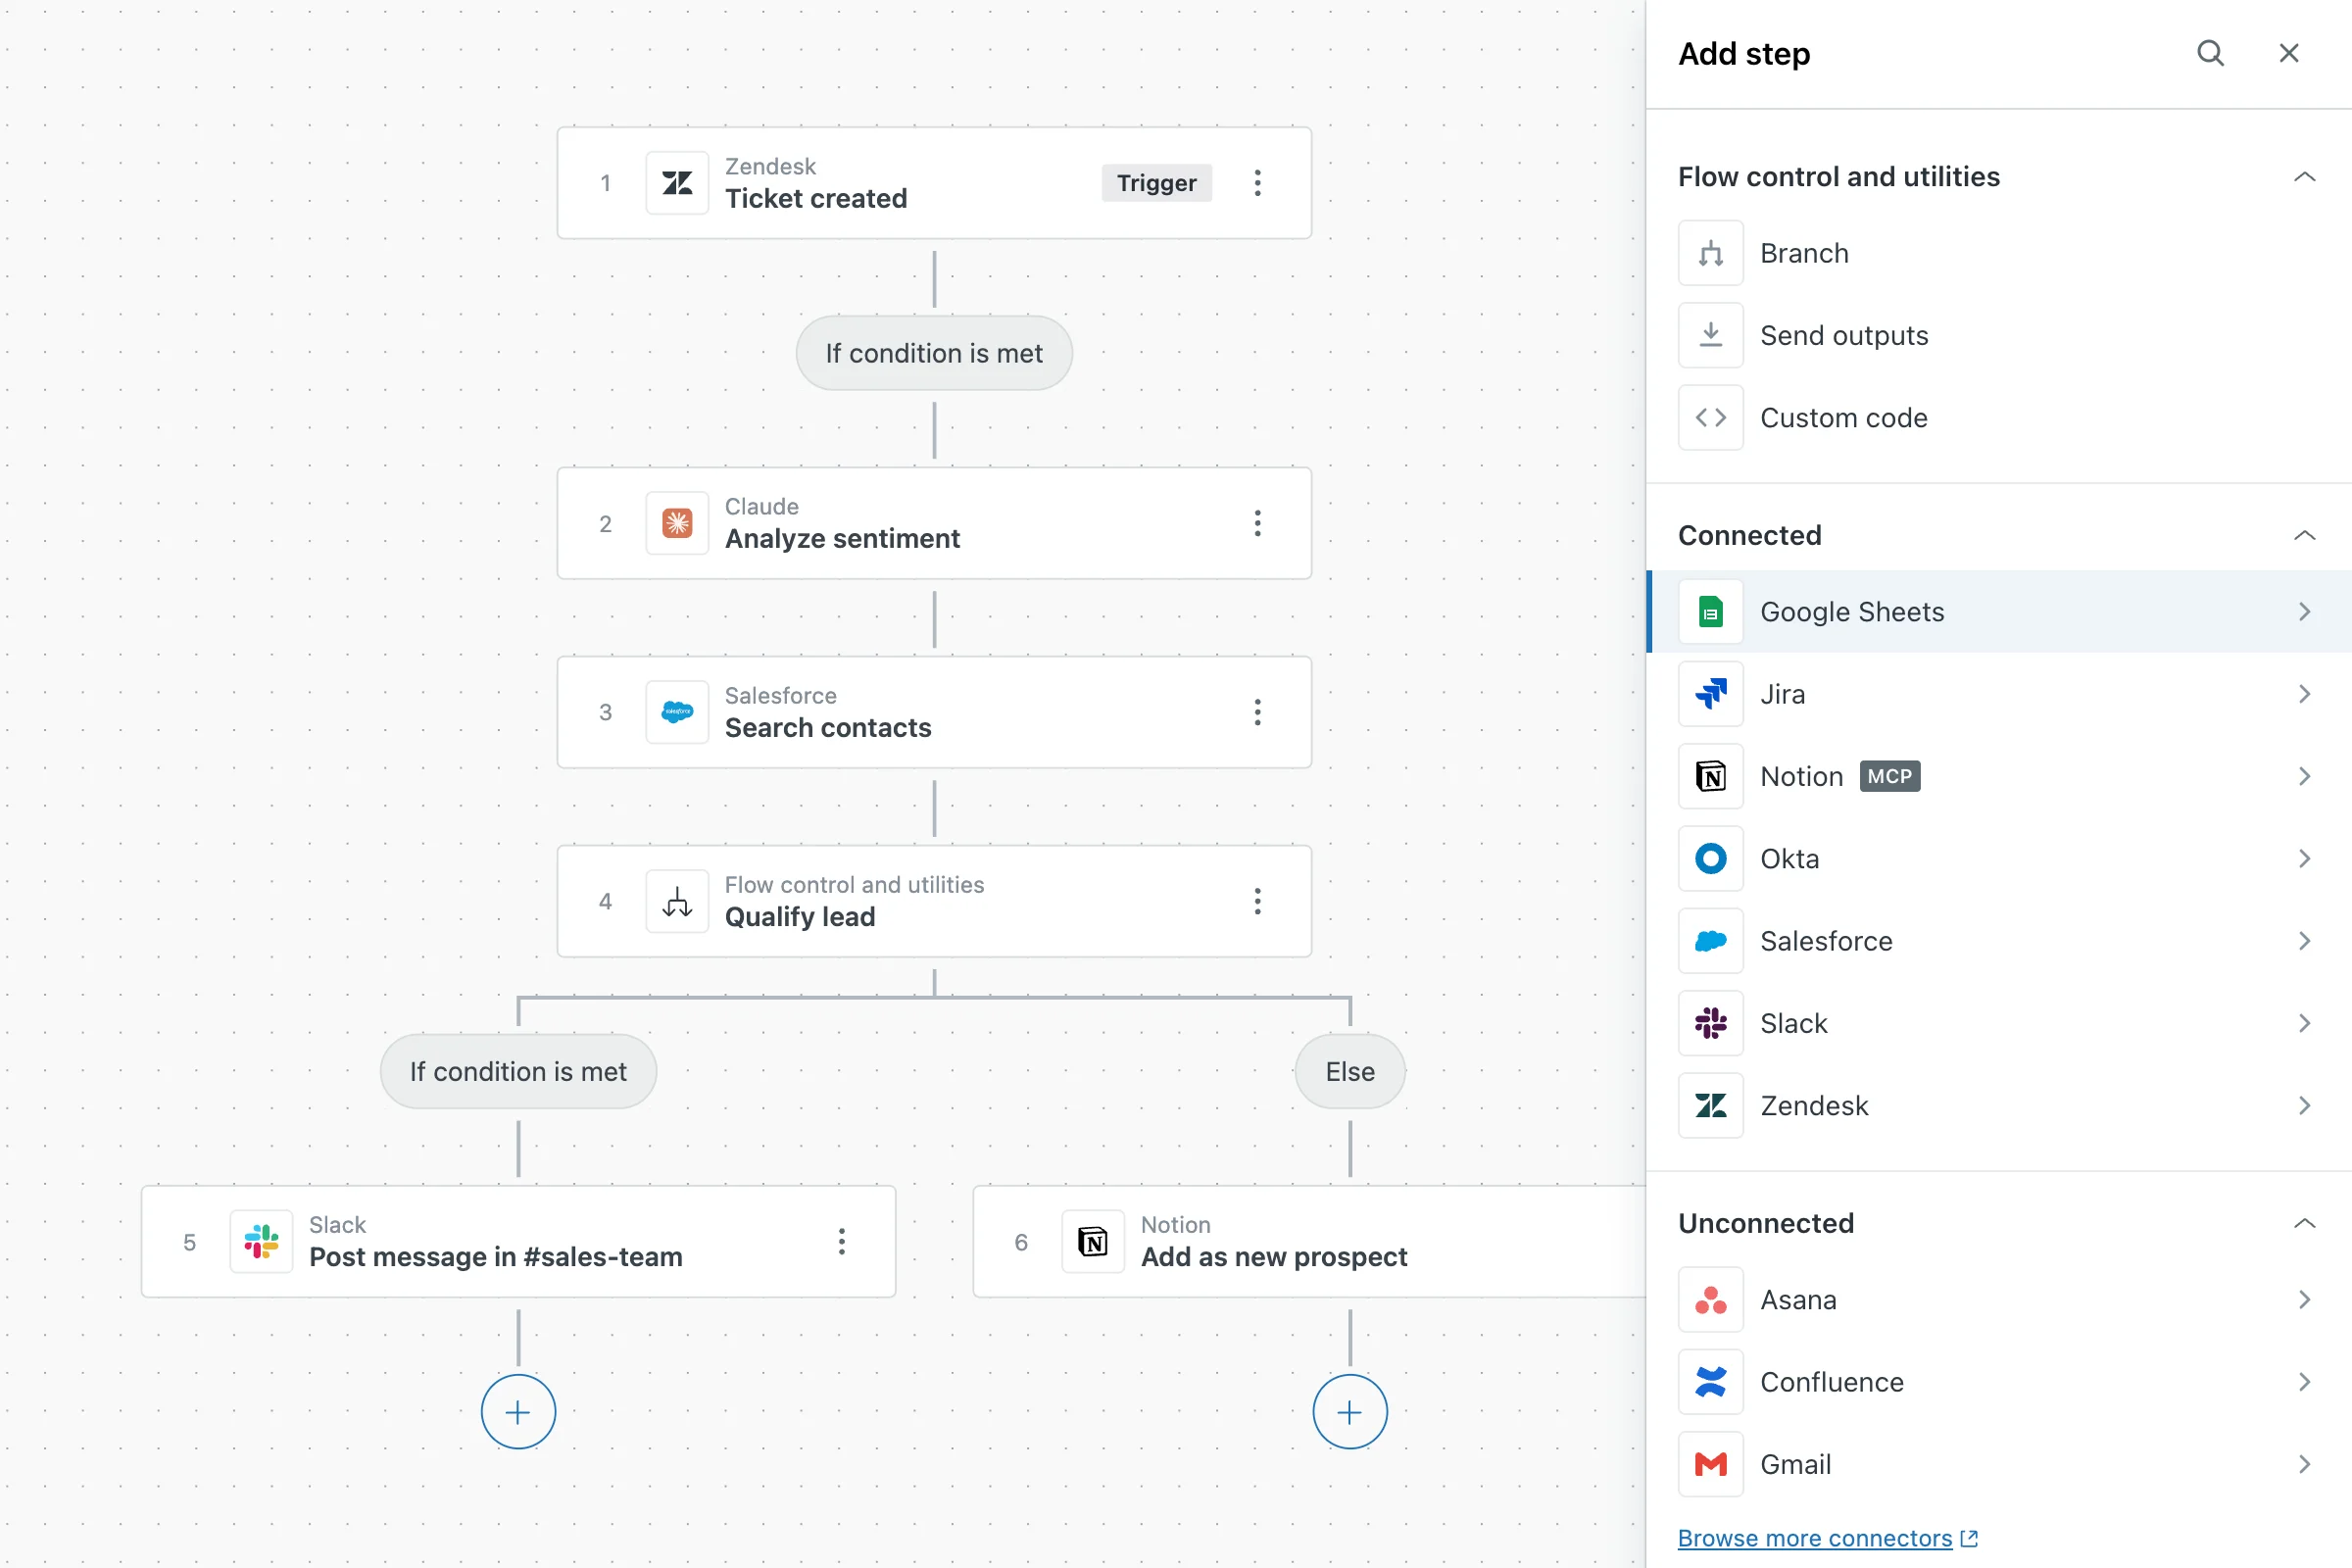The image size is (2352, 1568).
Task: Click the Okta icon
Action: [1711, 858]
